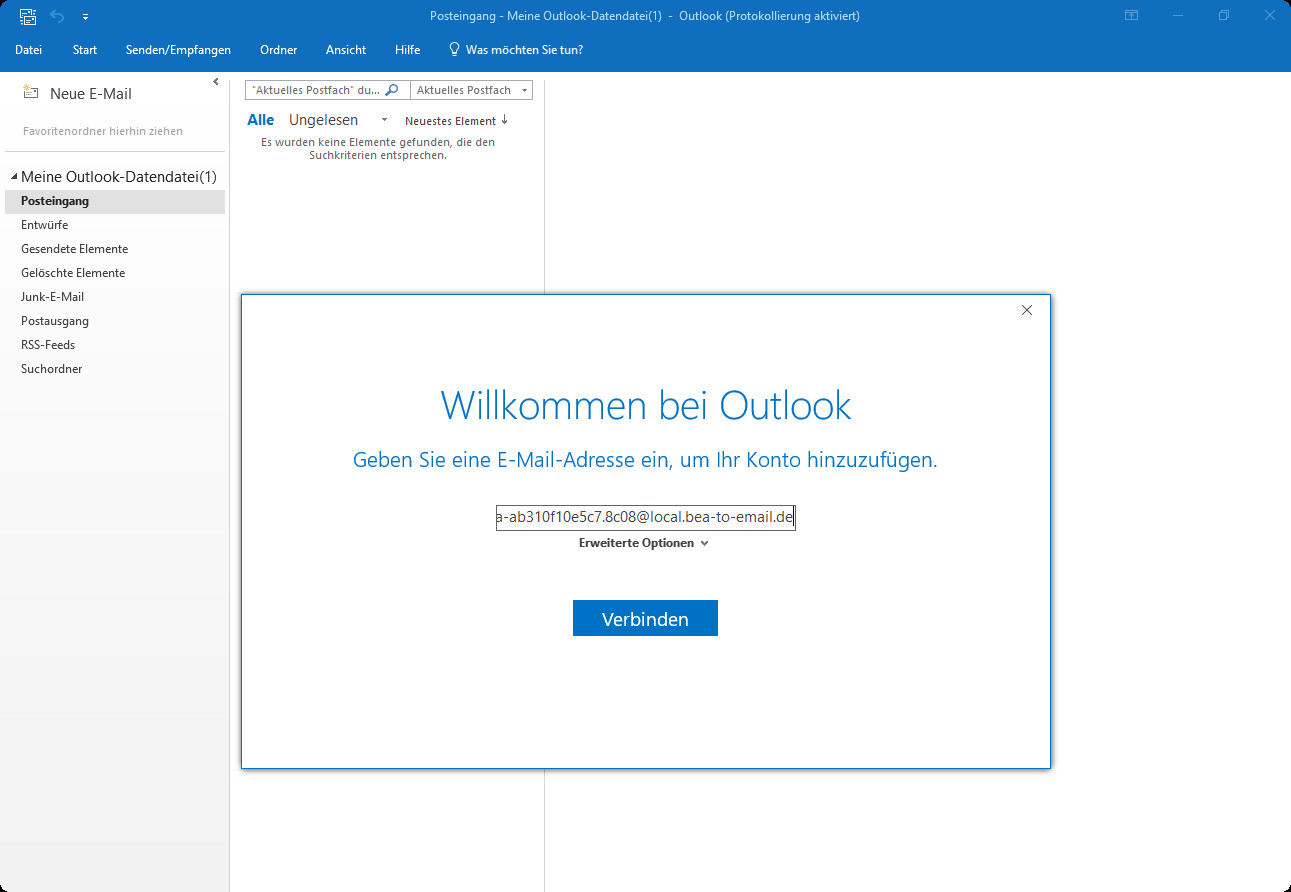Open the Senden/Empfangen tab
The width and height of the screenshot is (1291, 892).
pyautogui.click(x=178, y=50)
